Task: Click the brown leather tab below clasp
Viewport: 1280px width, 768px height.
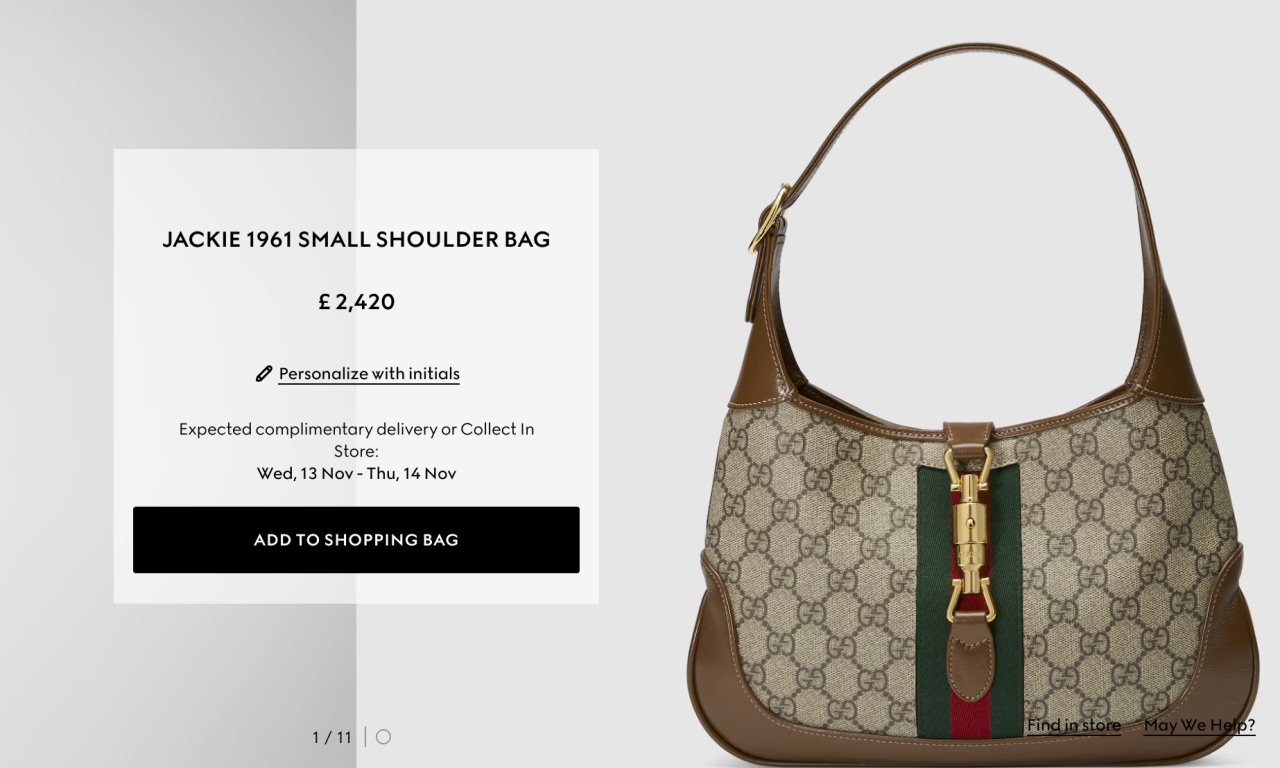Action: (x=969, y=657)
